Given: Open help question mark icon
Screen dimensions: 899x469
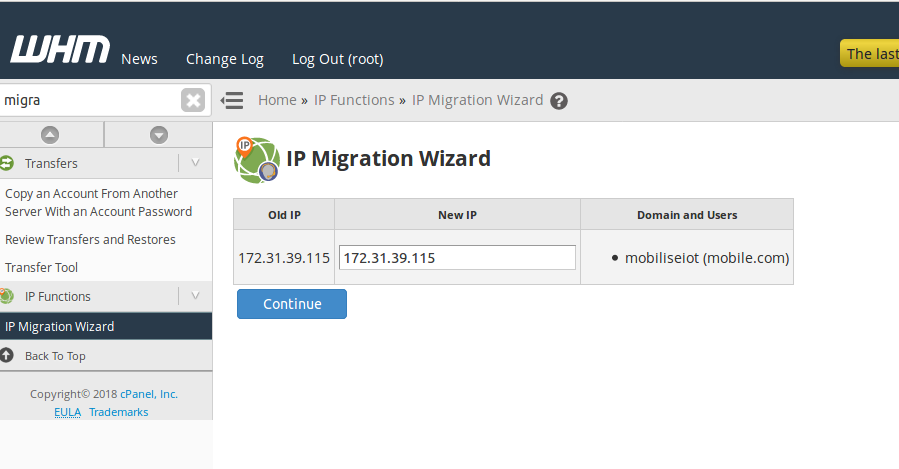Looking at the screenshot, I should click(x=559, y=101).
